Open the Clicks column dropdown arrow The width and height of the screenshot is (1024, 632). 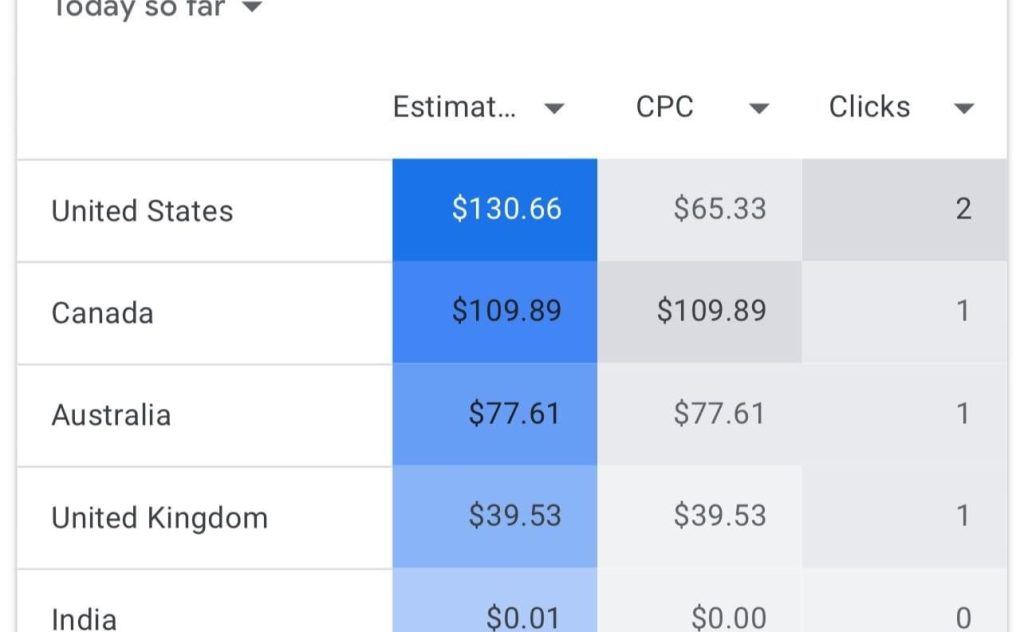pos(964,109)
